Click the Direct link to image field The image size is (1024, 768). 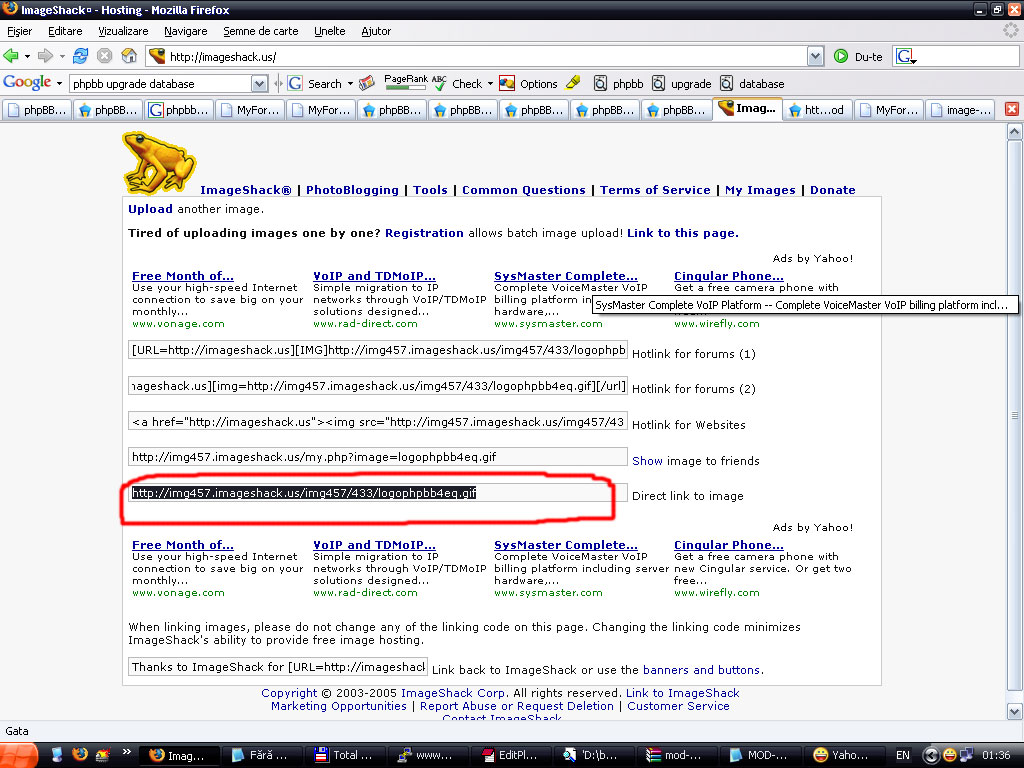pos(377,493)
